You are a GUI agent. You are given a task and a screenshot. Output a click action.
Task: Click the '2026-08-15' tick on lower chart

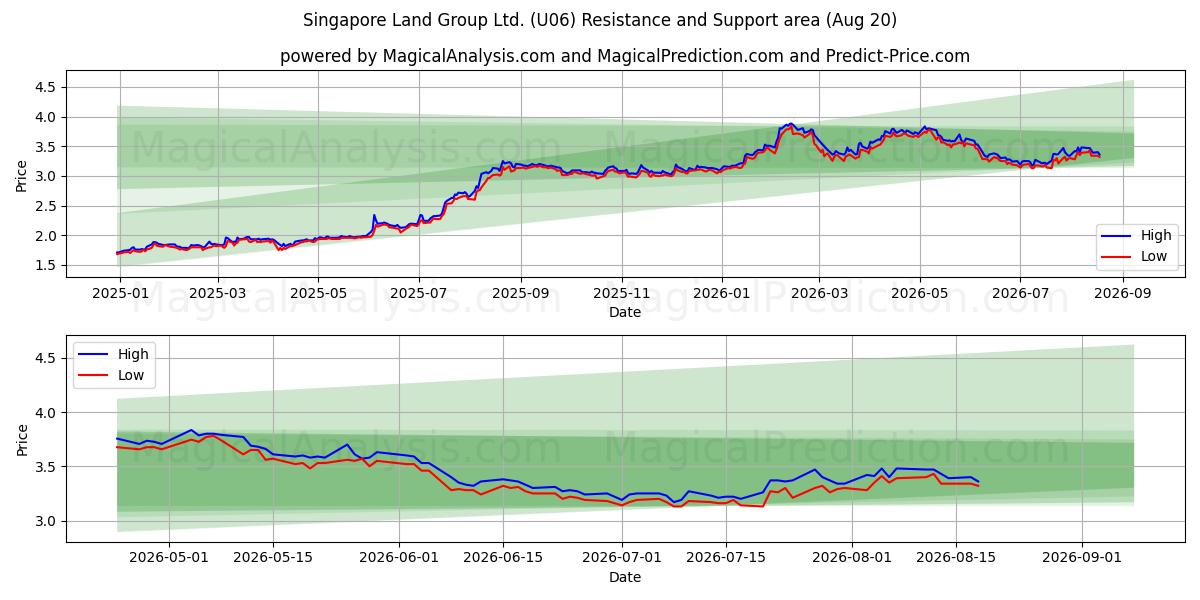click(x=957, y=558)
